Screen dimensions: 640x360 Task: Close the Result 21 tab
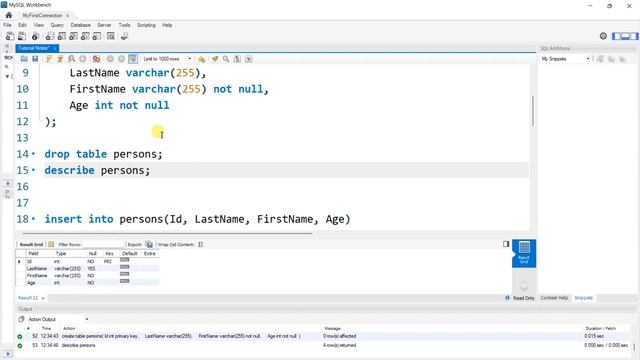43,298
